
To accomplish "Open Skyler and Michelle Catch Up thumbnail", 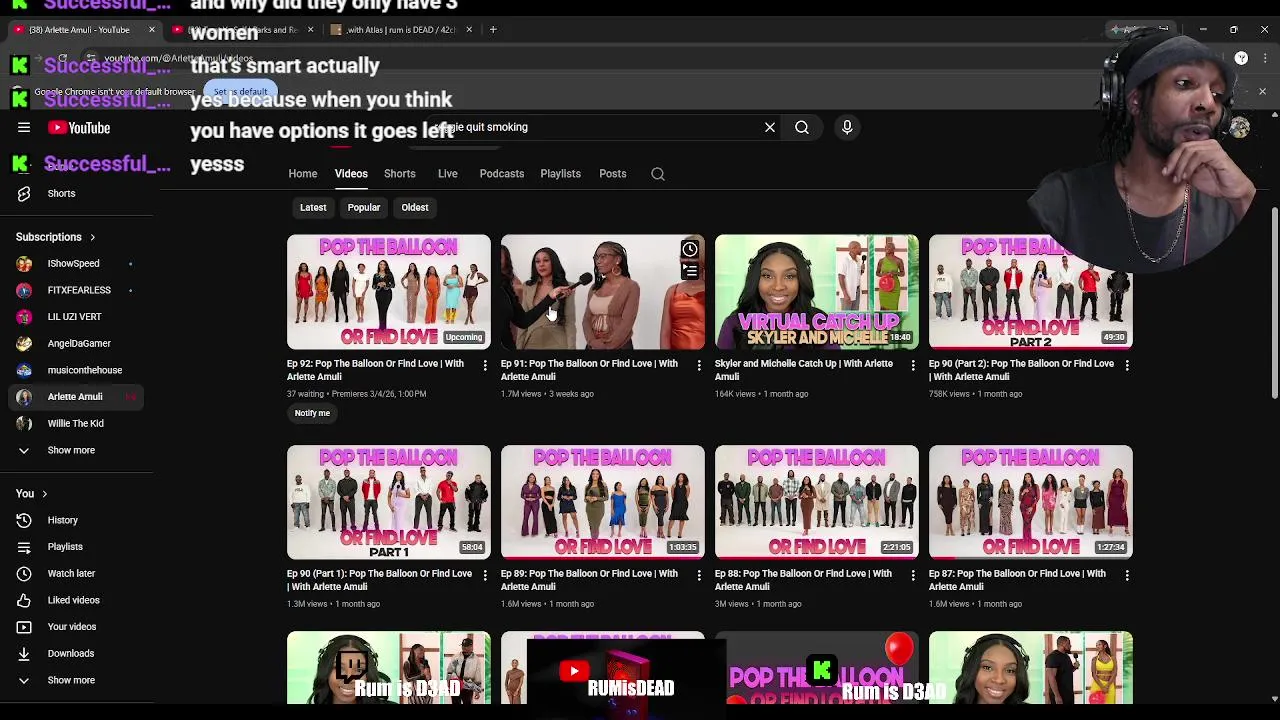I will pos(817,292).
